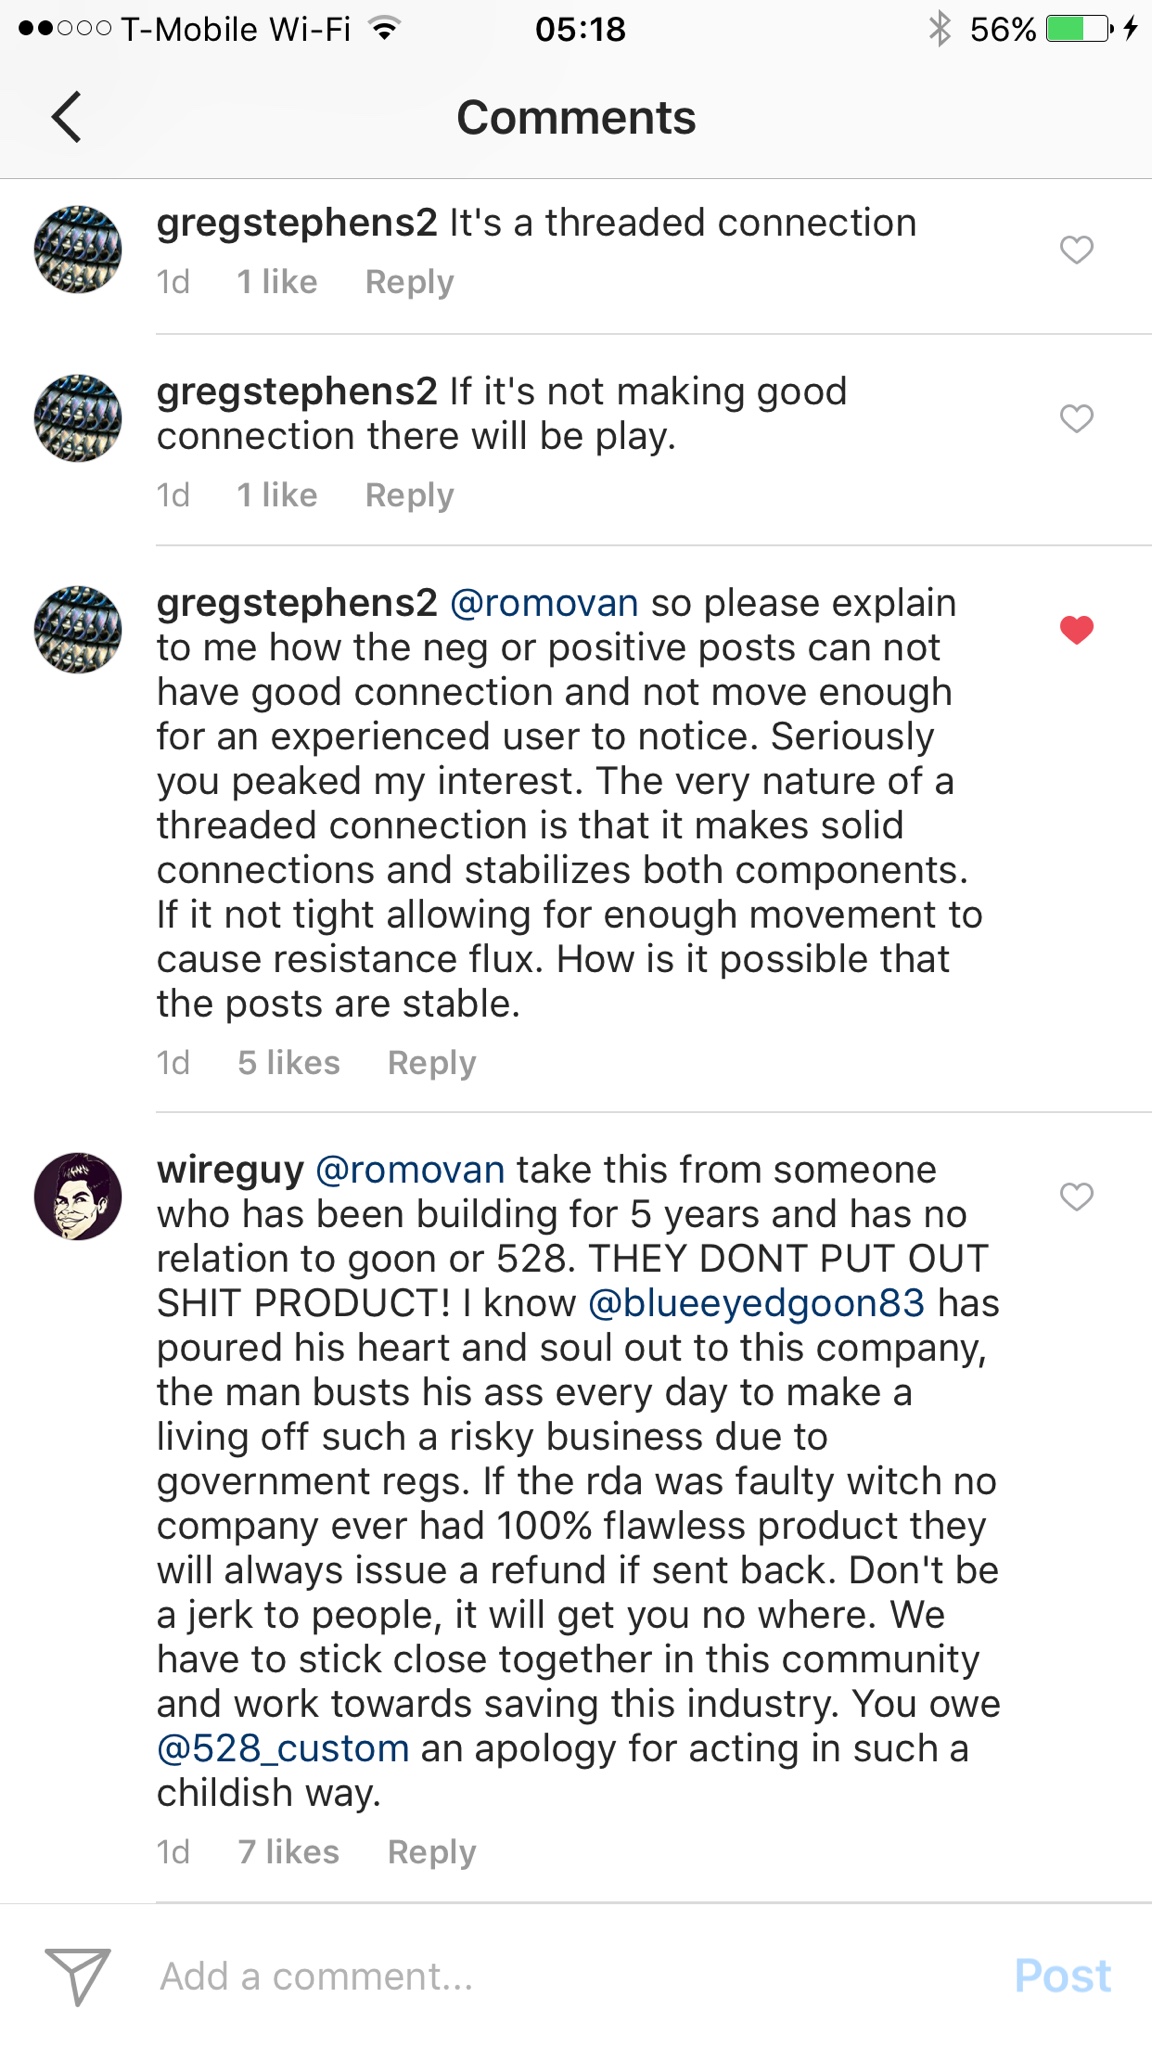The height and width of the screenshot is (2048, 1152).
Task: Like the "It's a threaded connection" comment
Action: click(x=1076, y=249)
